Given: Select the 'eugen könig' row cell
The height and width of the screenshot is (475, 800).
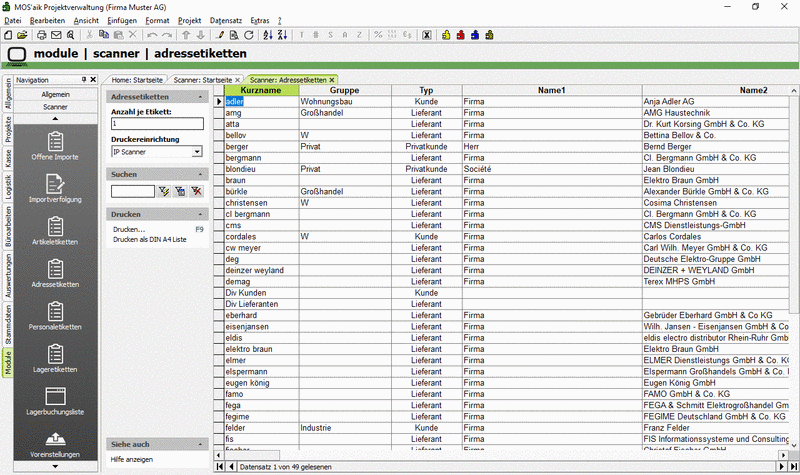Looking at the screenshot, I should tap(261, 383).
